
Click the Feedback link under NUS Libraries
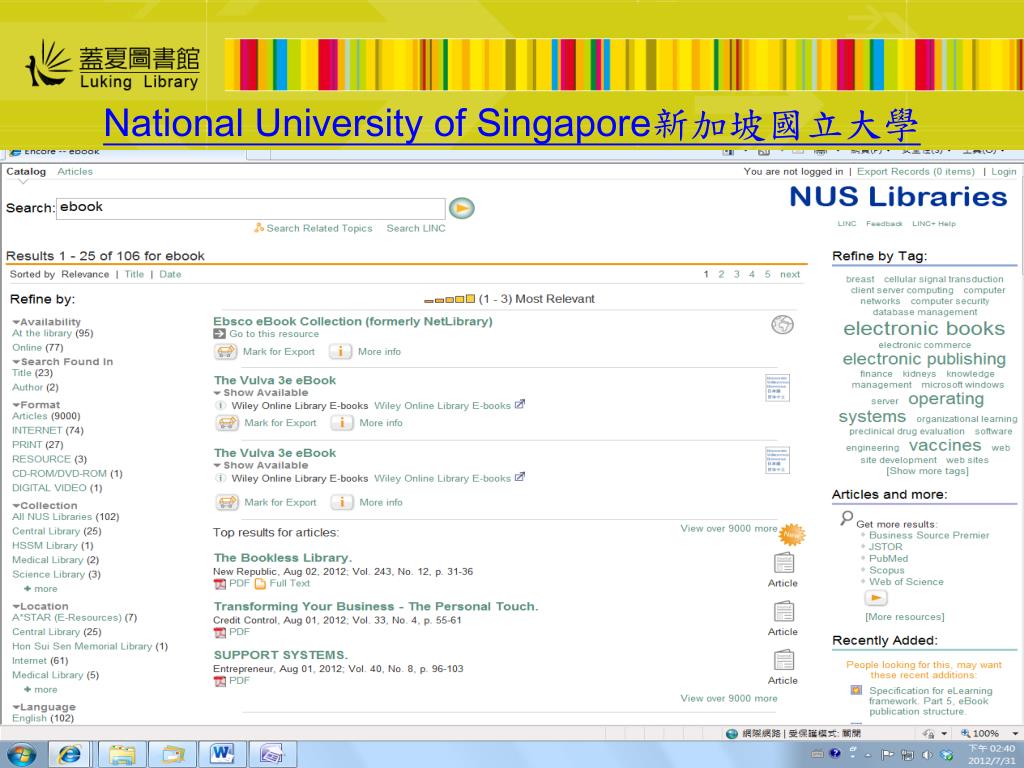pos(884,223)
